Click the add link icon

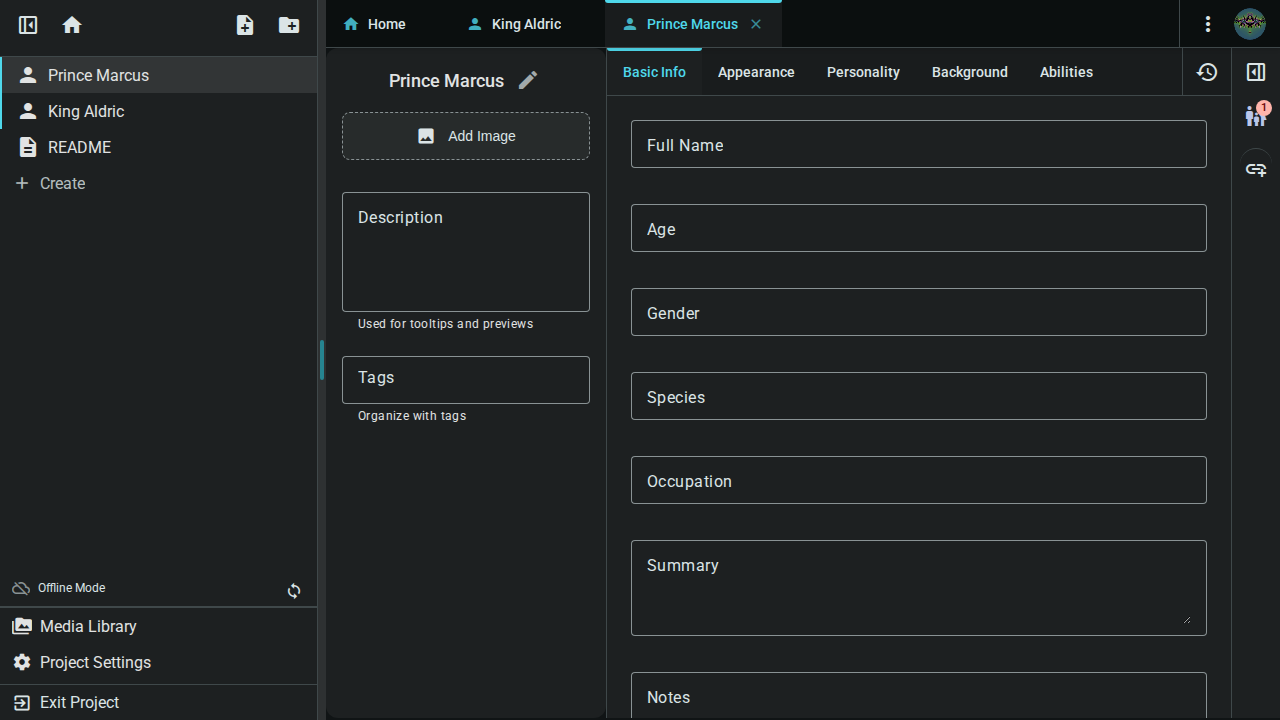[x=1256, y=169]
